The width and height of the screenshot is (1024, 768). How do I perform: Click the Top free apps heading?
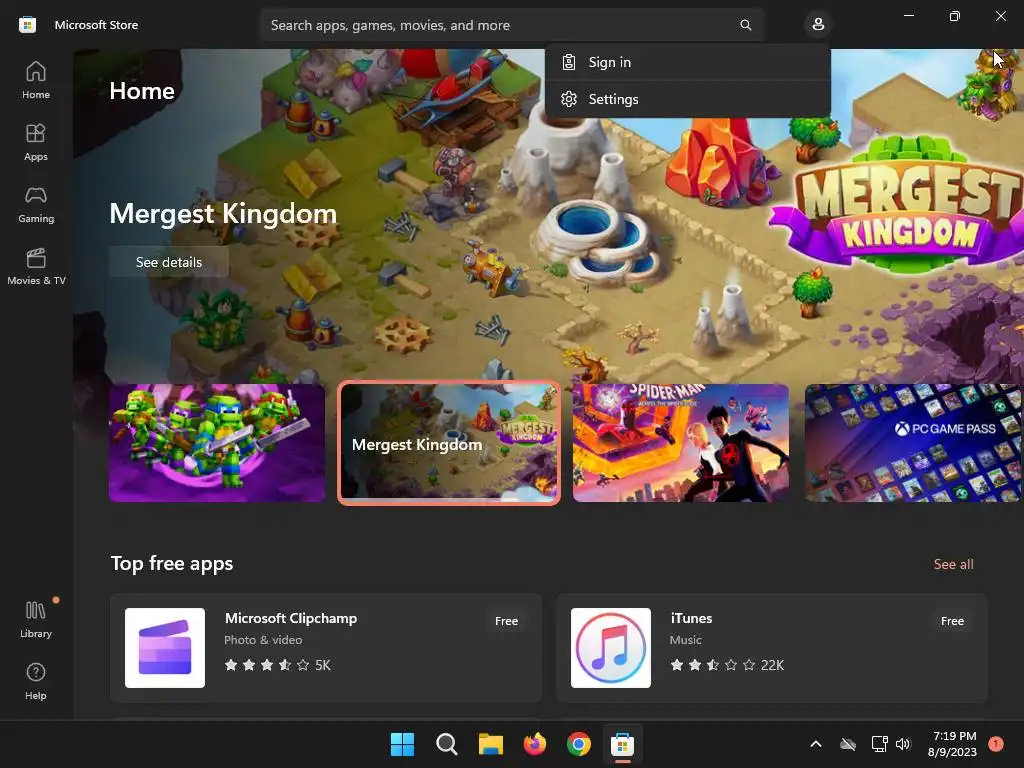pyautogui.click(x=172, y=563)
